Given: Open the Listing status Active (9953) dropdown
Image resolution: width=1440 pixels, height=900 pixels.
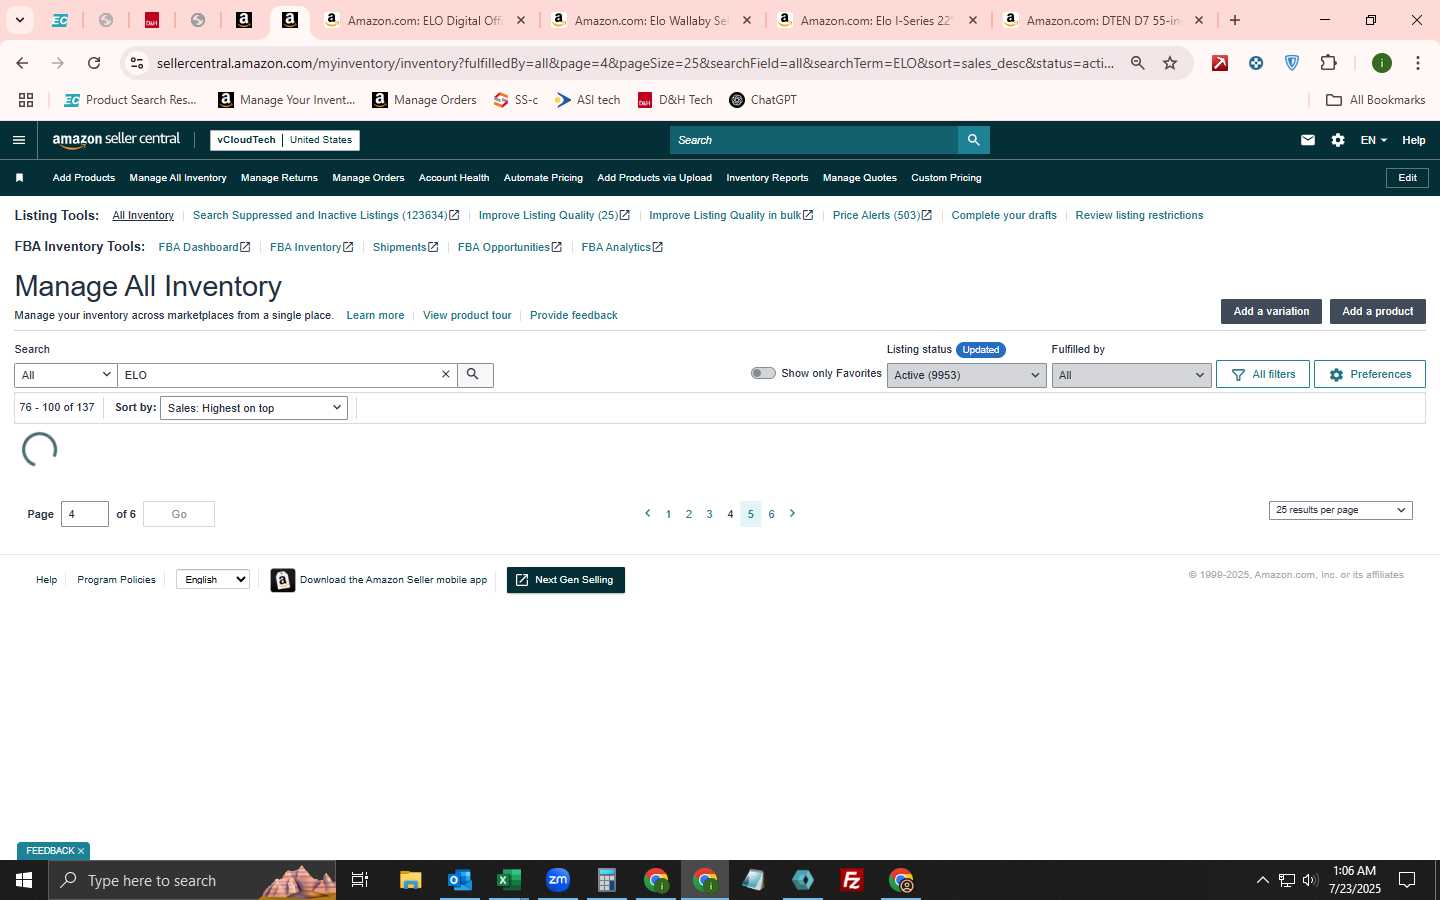Looking at the screenshot, I should click(x=966, y=375).
